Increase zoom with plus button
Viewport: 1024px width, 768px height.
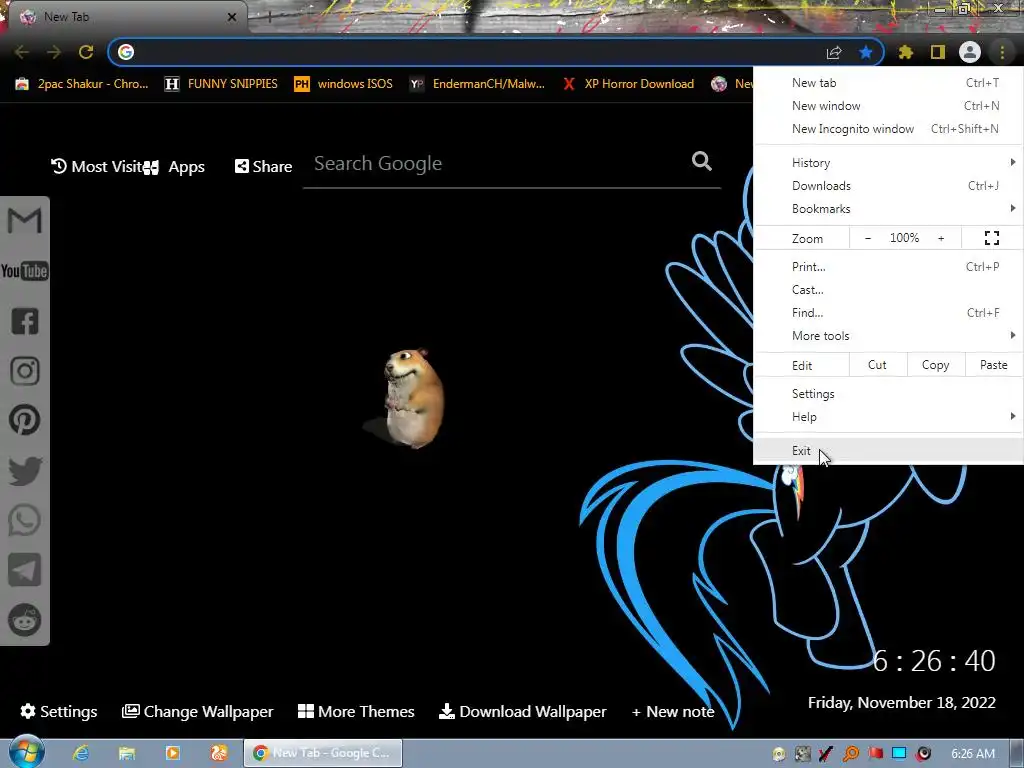click(941, 238)
